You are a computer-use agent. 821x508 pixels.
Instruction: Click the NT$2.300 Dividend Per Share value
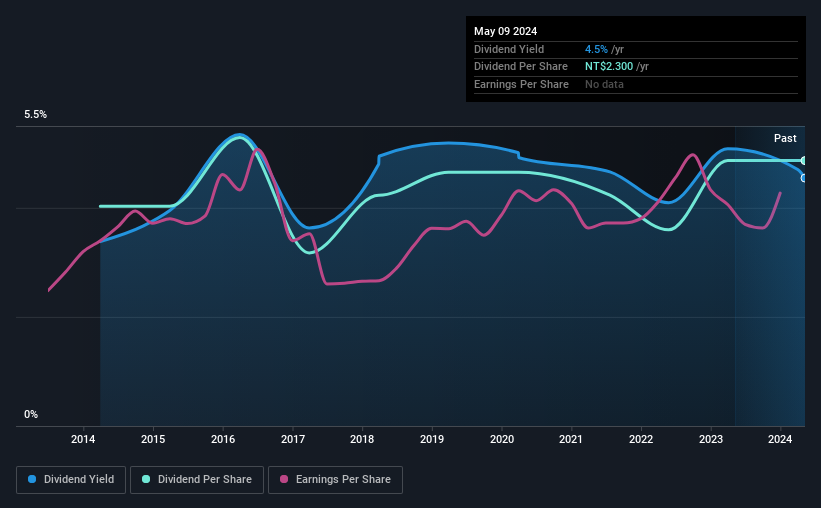point(609,67)
